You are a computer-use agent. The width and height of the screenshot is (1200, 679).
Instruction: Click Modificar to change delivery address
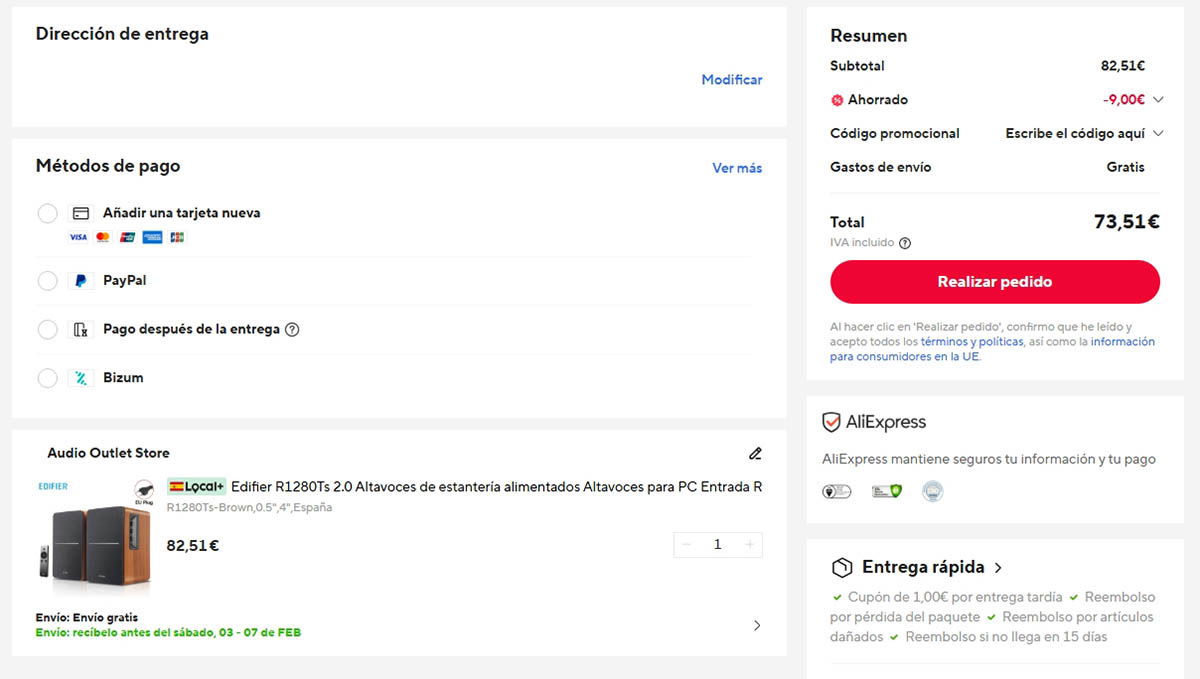(x=731, y=80)
